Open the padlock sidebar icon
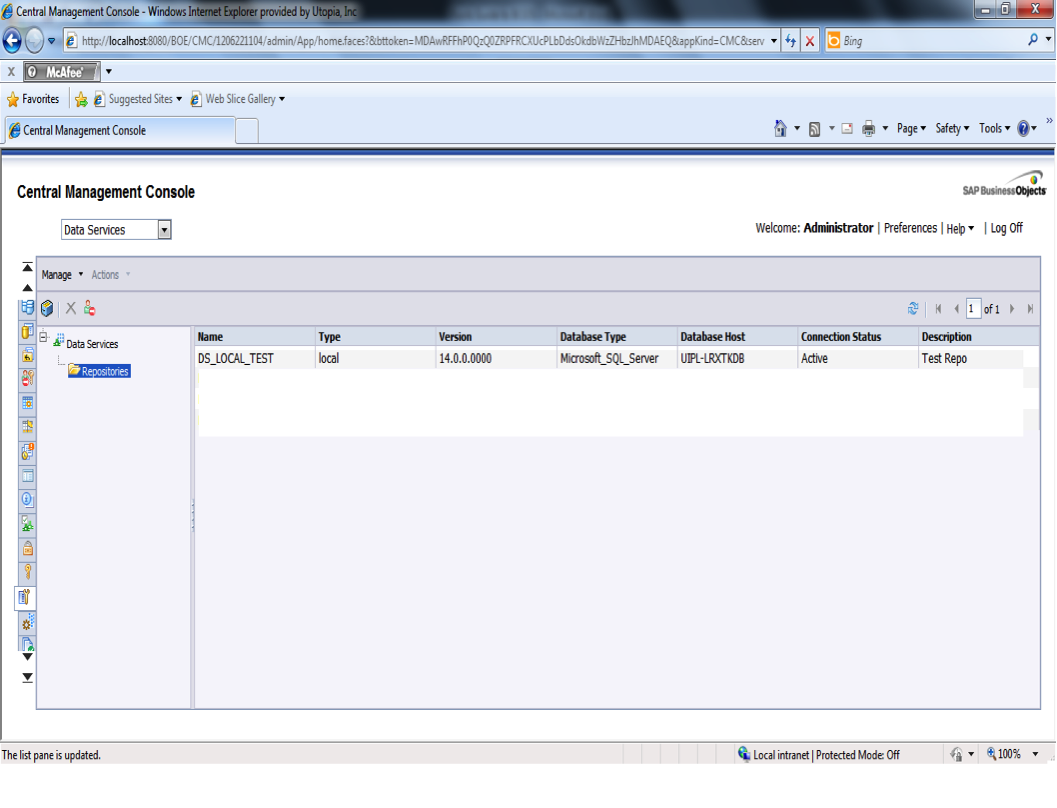Image resolution: width=1057 pixels, height=808 pixels. coord(27,548)
